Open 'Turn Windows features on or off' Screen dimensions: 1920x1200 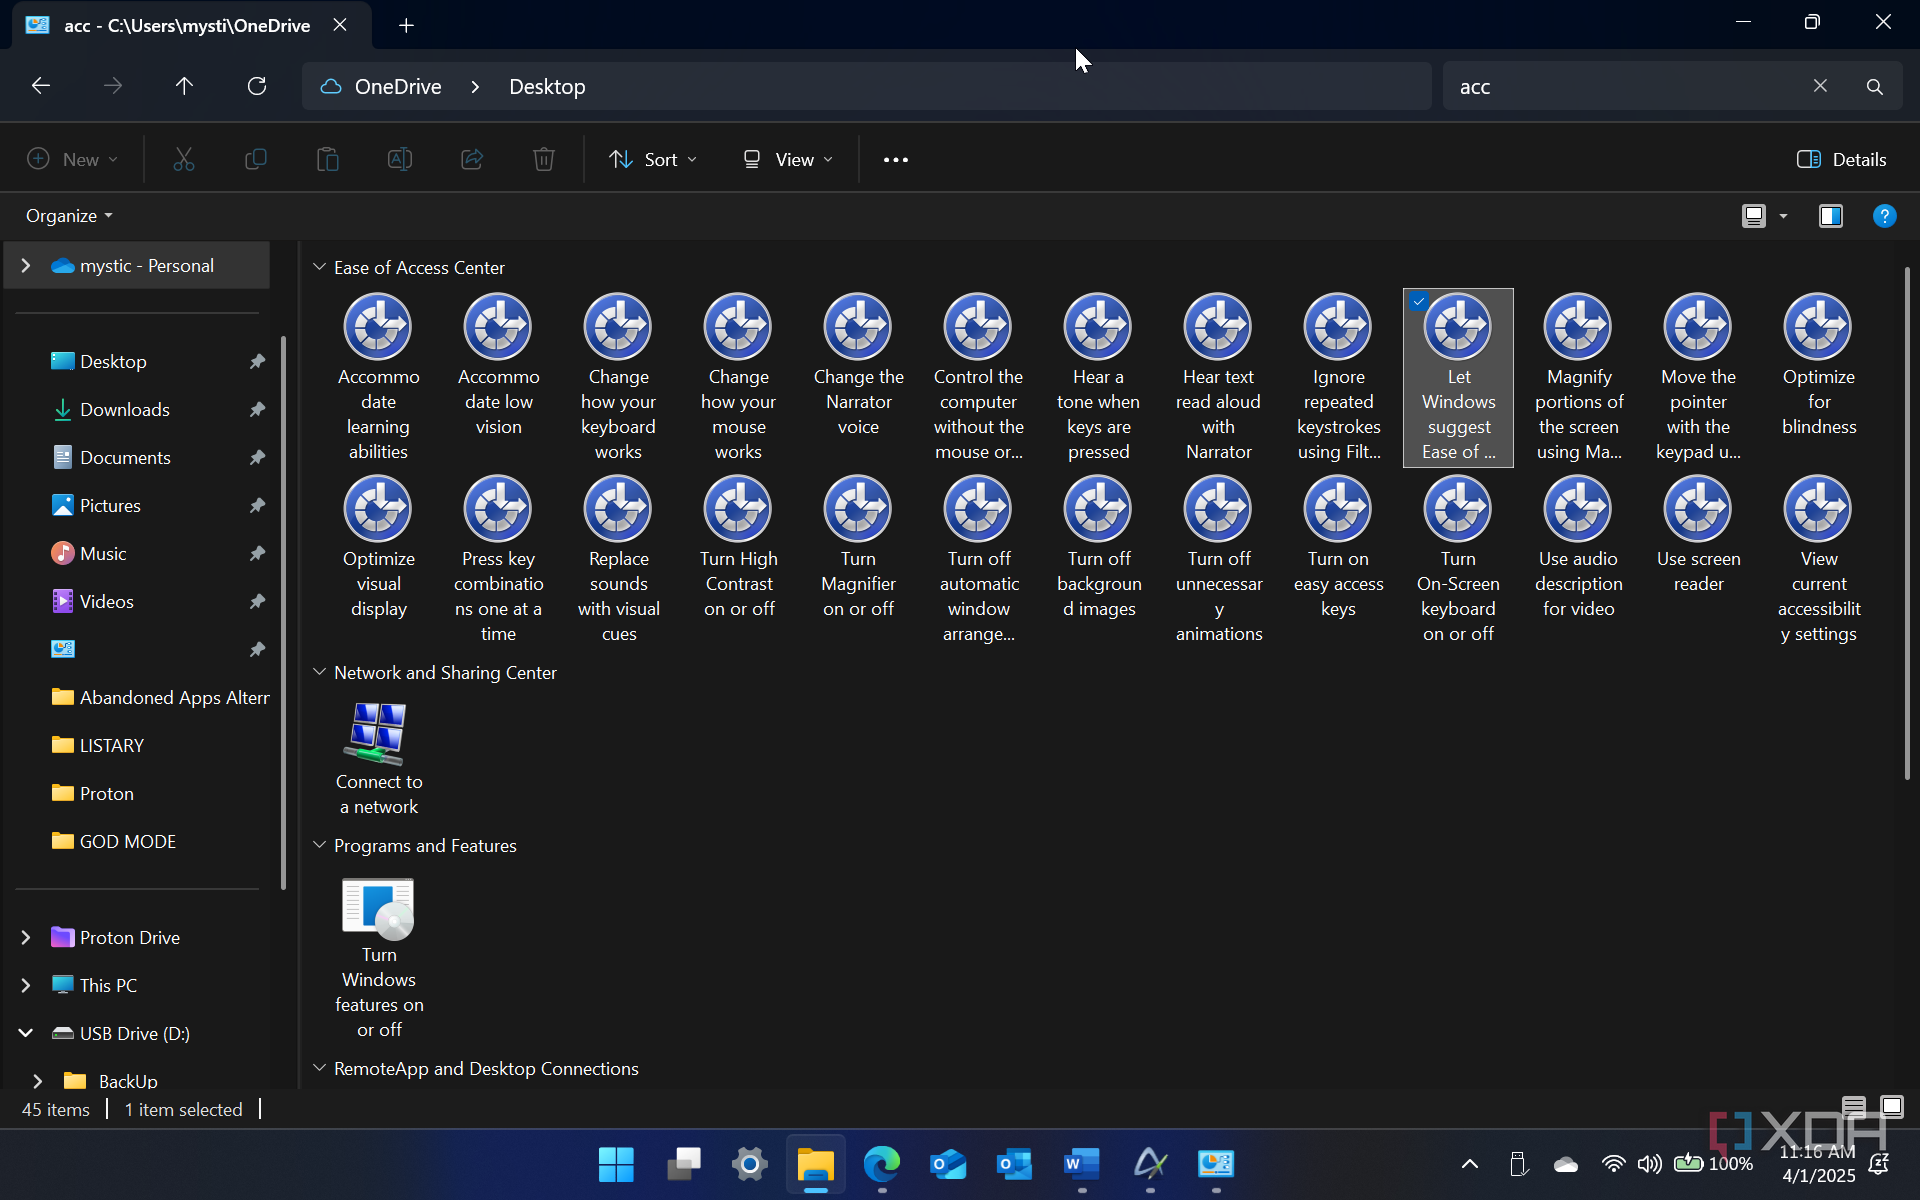[378, 958]
